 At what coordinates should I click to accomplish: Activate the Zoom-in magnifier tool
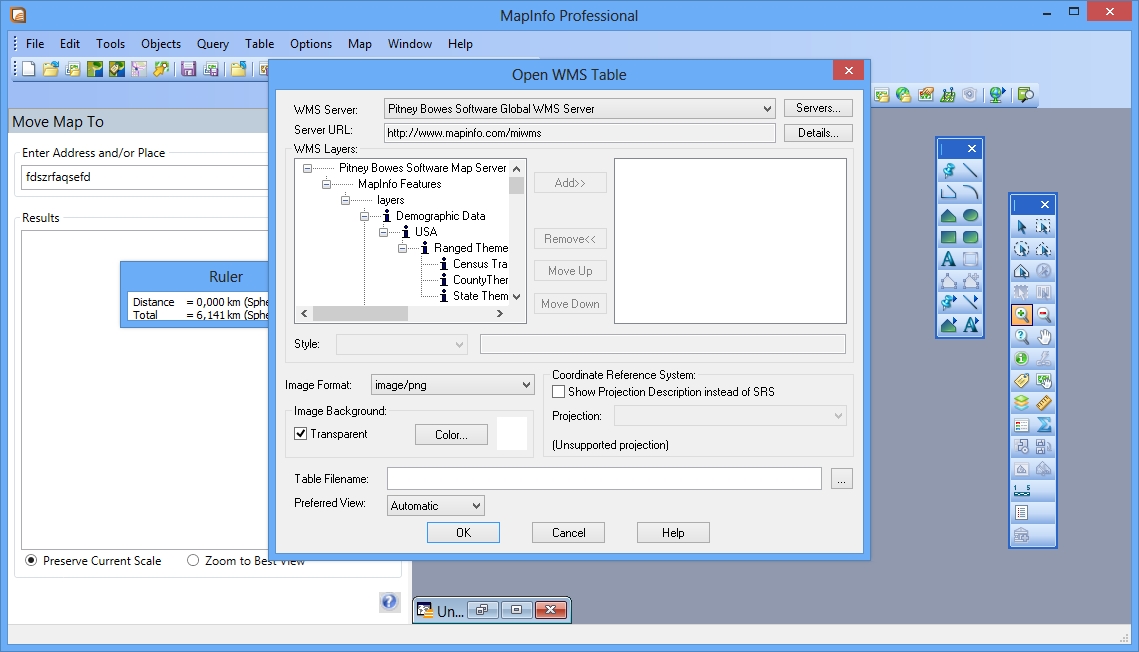(x=1021, y=314)
